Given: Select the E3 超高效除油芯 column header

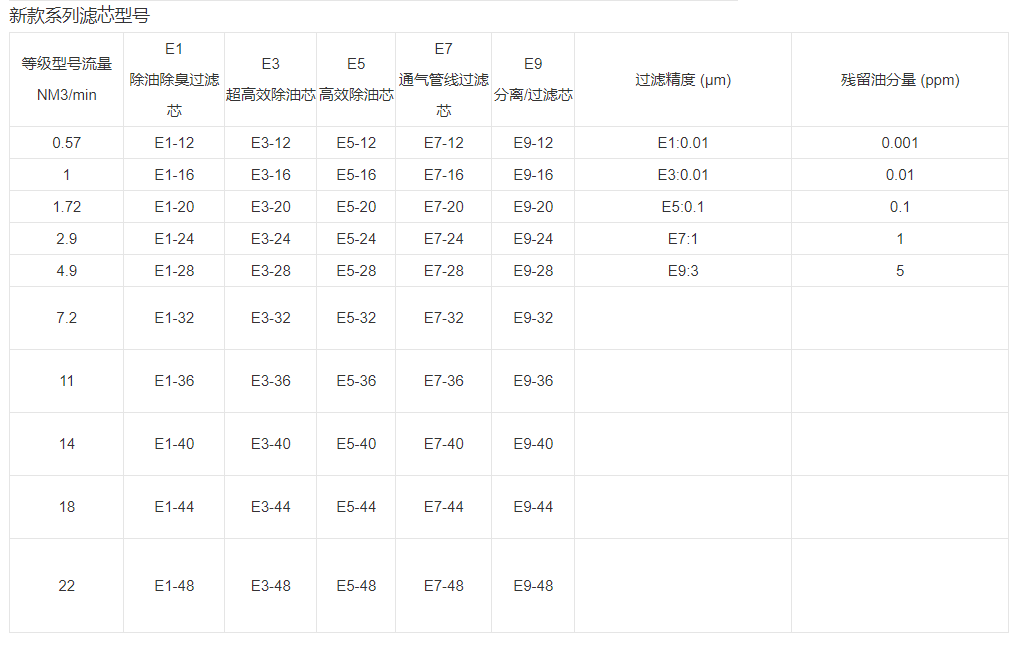Looking at the screenshot, I should pyautogui.click(x=270, y=79).
